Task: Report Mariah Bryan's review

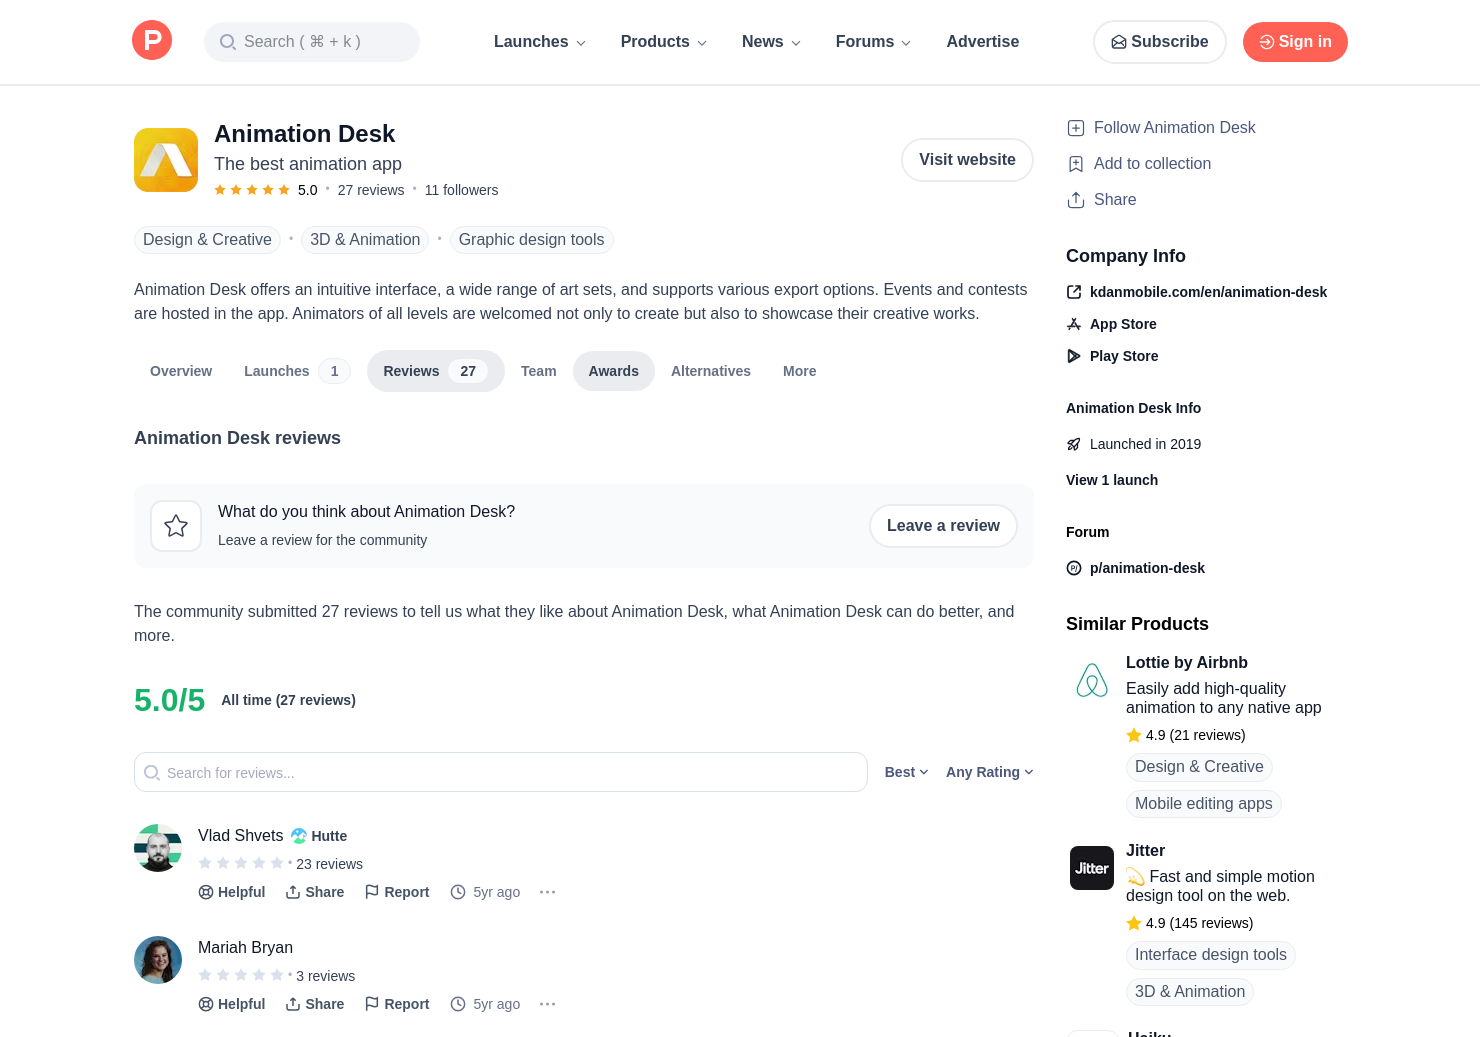Action: (397, 1004)
